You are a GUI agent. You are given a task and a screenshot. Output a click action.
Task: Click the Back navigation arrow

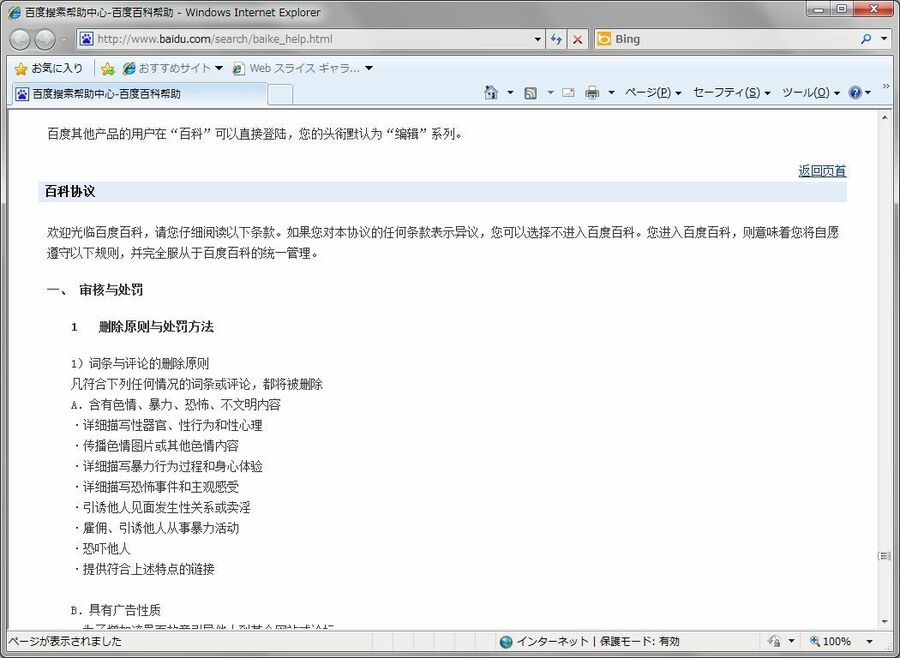(20, 40)
